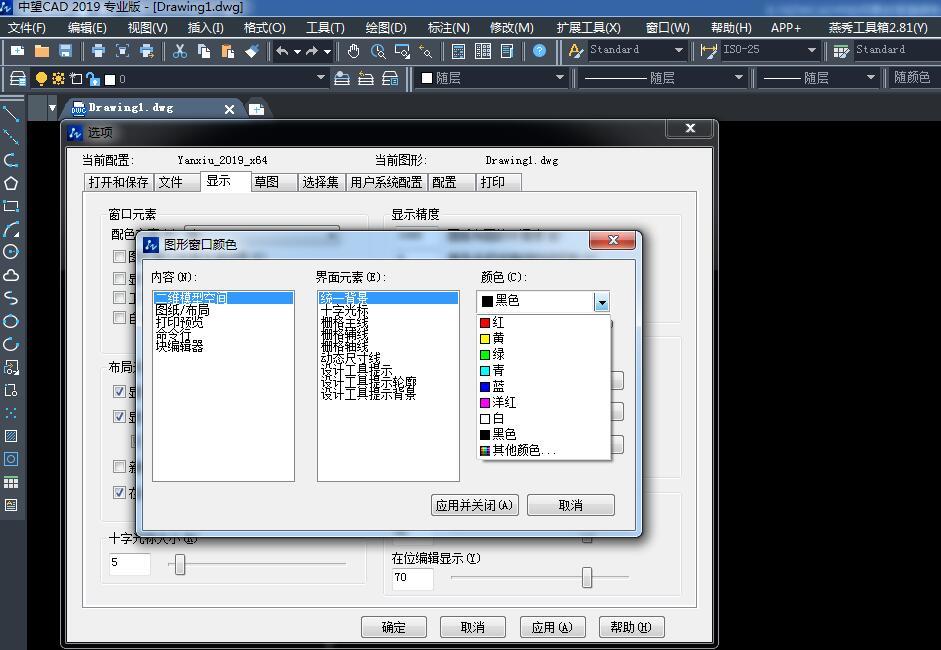
Task: Choose the 红 red color option
Action: (544, 322)
